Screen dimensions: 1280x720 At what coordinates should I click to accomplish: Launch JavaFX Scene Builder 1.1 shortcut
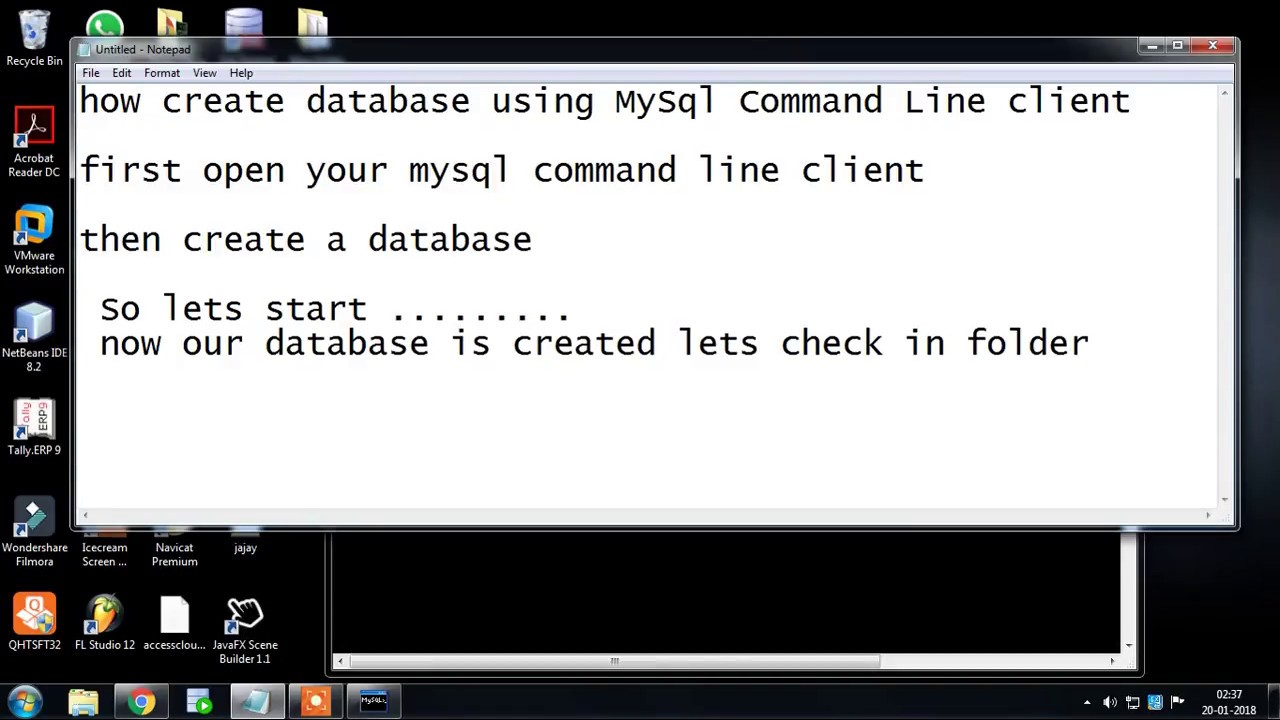244,631
